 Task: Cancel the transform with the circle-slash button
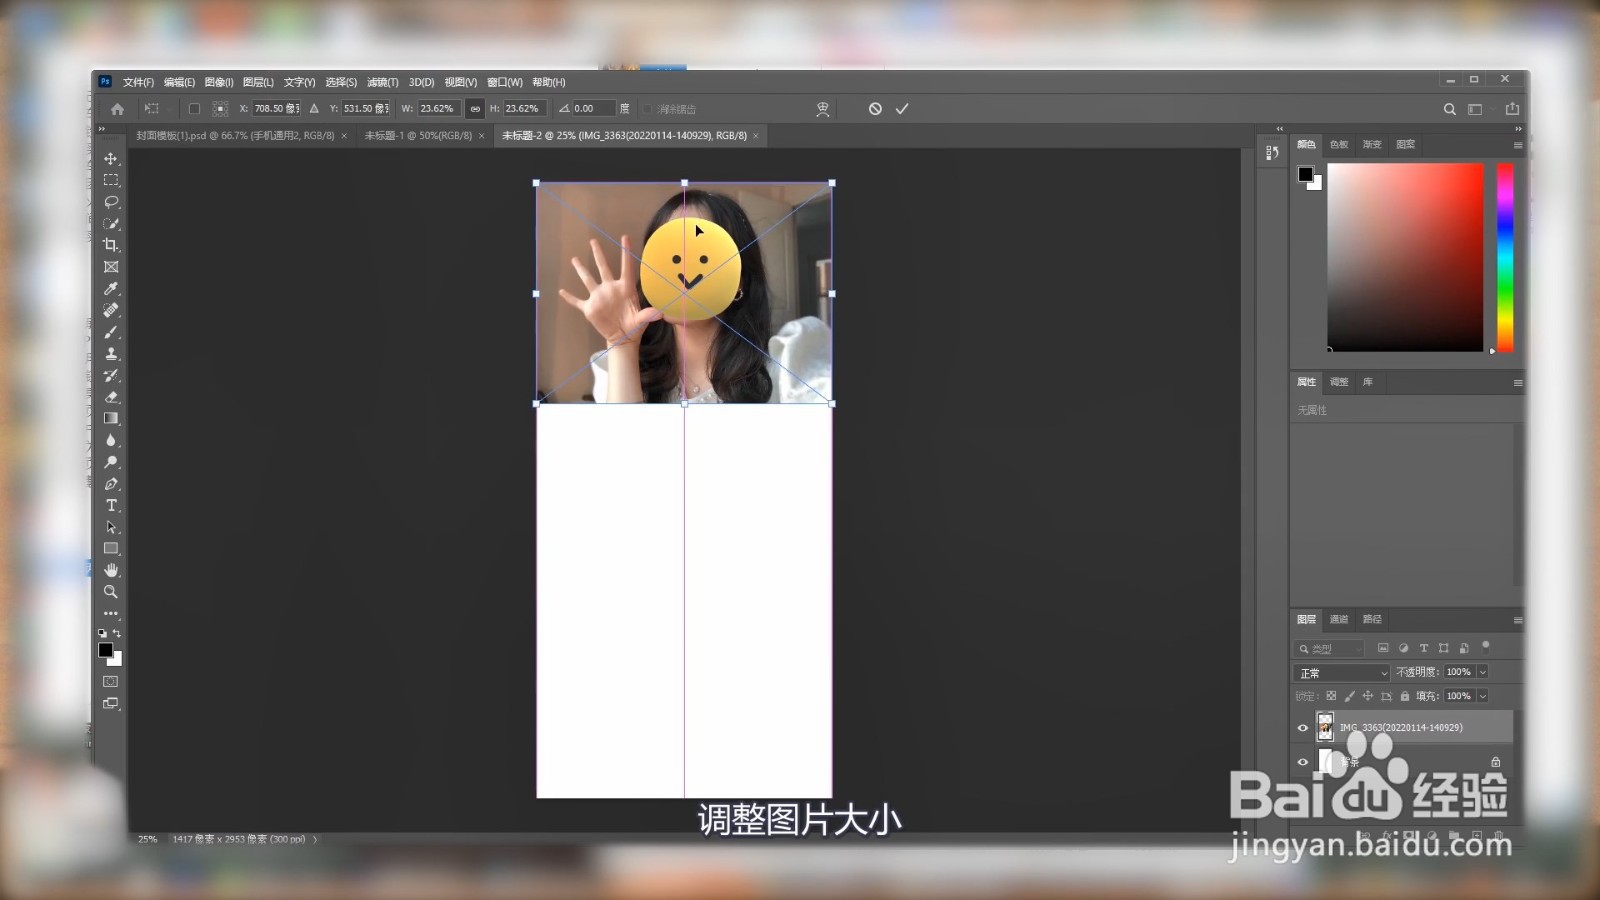tap(878, 108)
